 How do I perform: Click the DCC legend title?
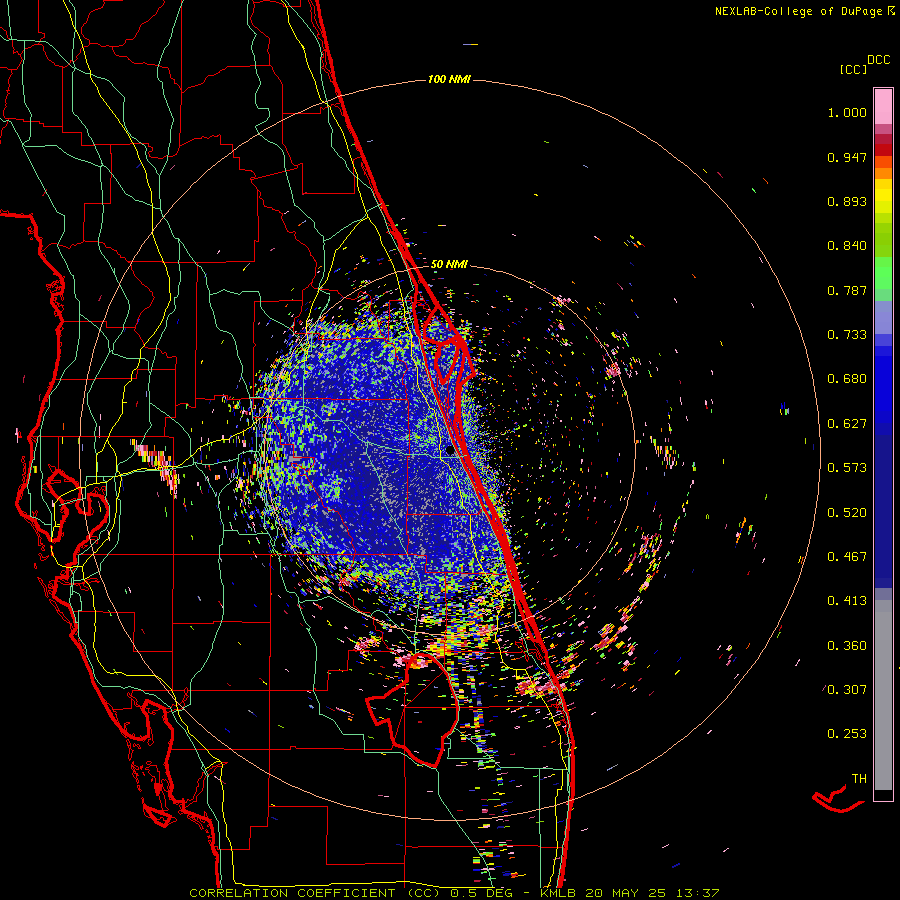coord(878,60)
